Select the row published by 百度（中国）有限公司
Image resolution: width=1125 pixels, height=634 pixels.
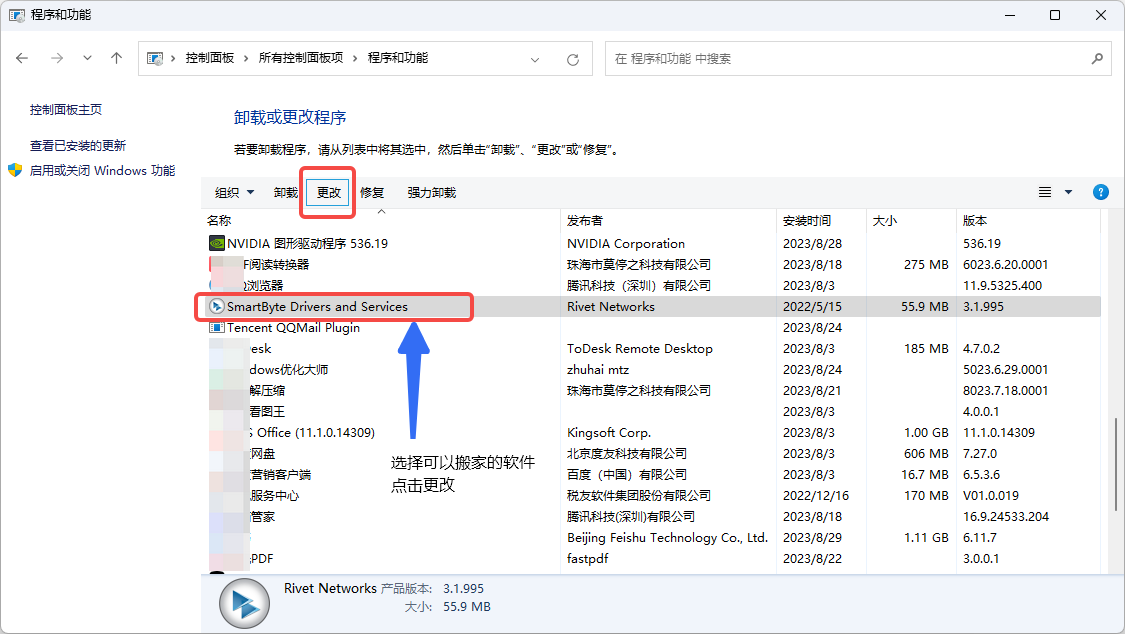tap(651, 474)
